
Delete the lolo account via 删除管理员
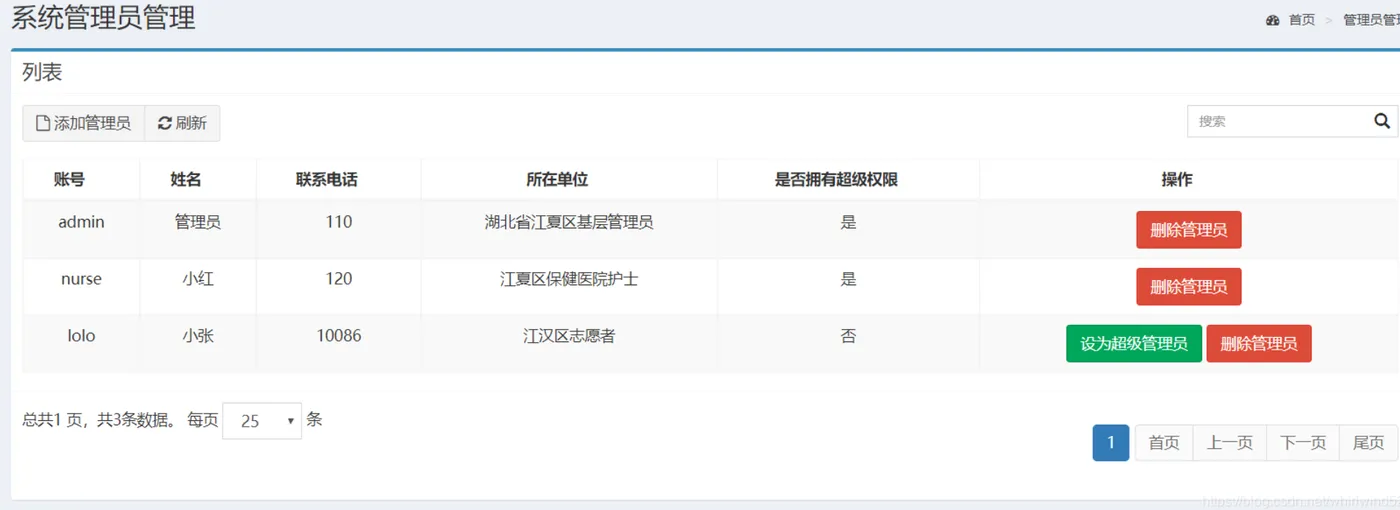(x=1259, y=344)
